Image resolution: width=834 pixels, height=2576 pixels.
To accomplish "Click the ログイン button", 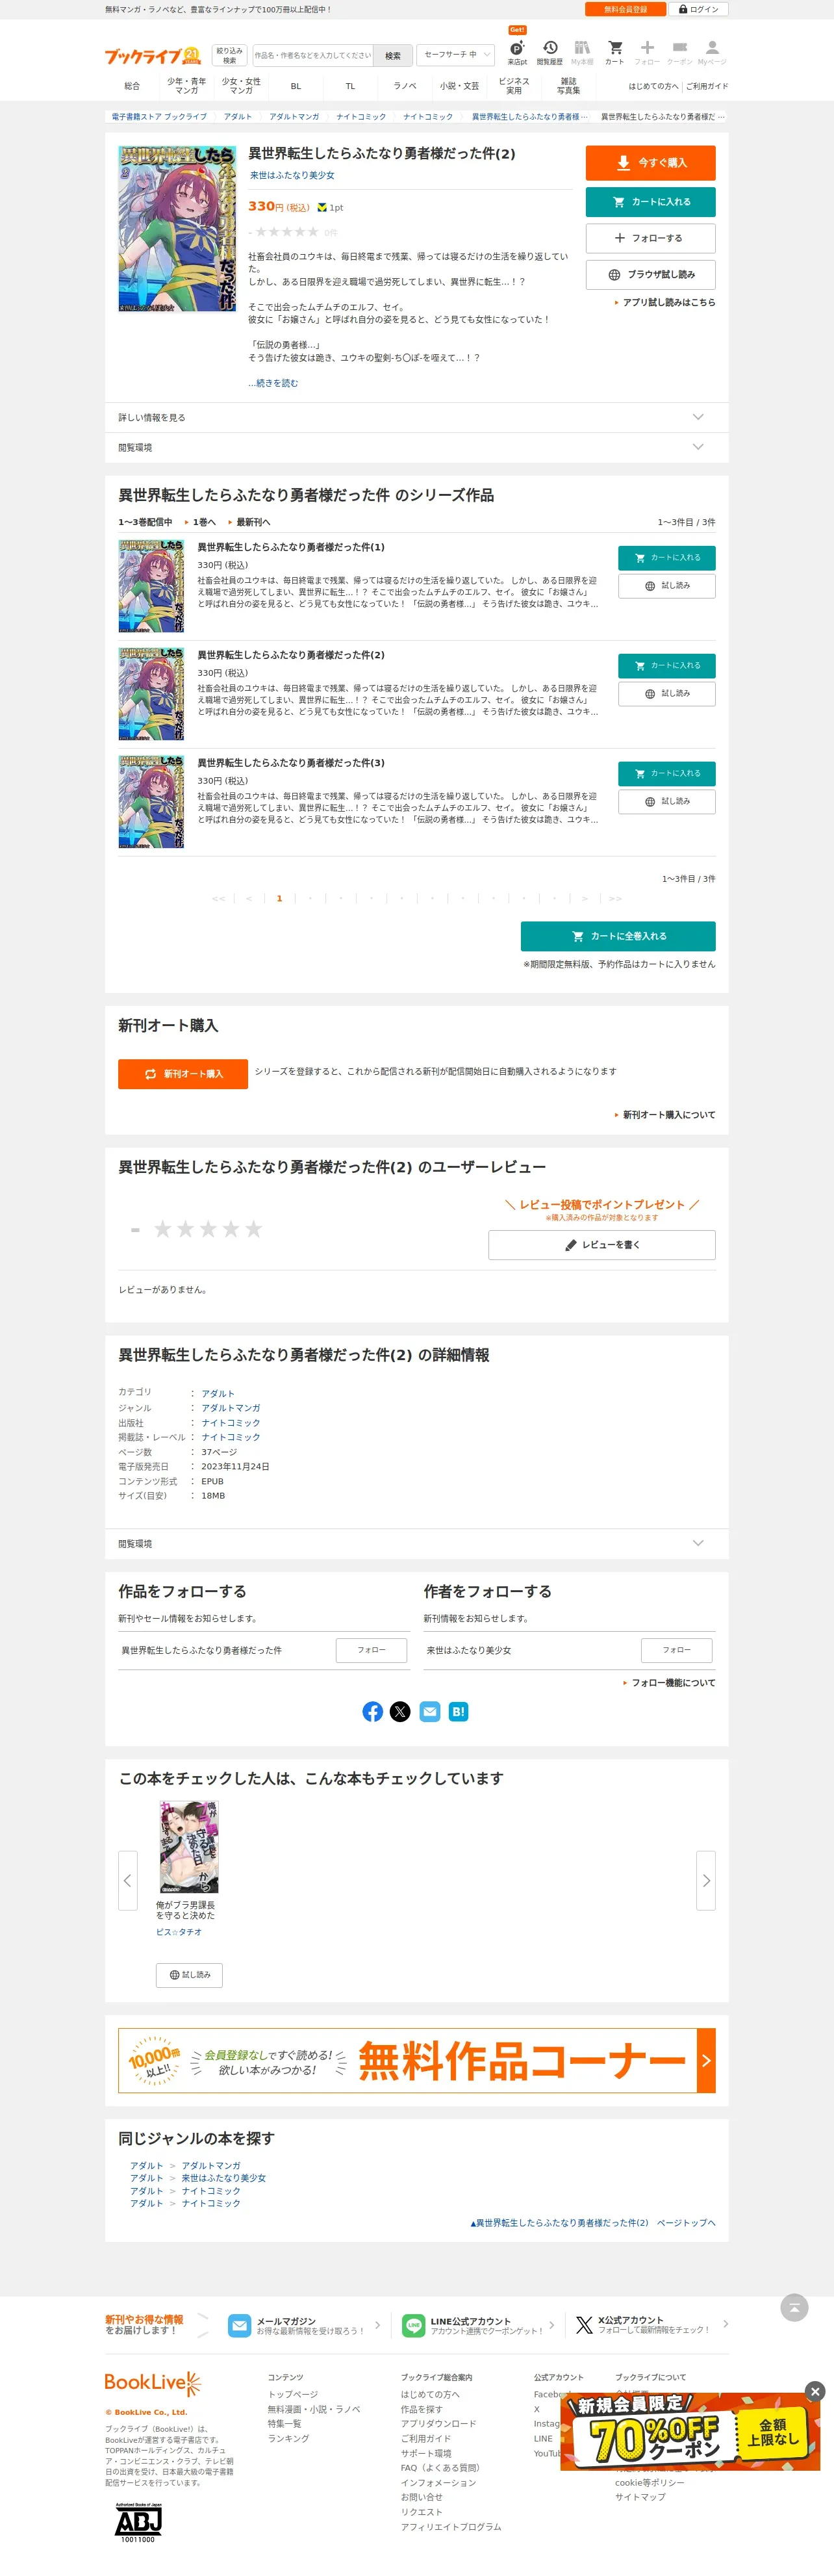I will coord(698,9).
